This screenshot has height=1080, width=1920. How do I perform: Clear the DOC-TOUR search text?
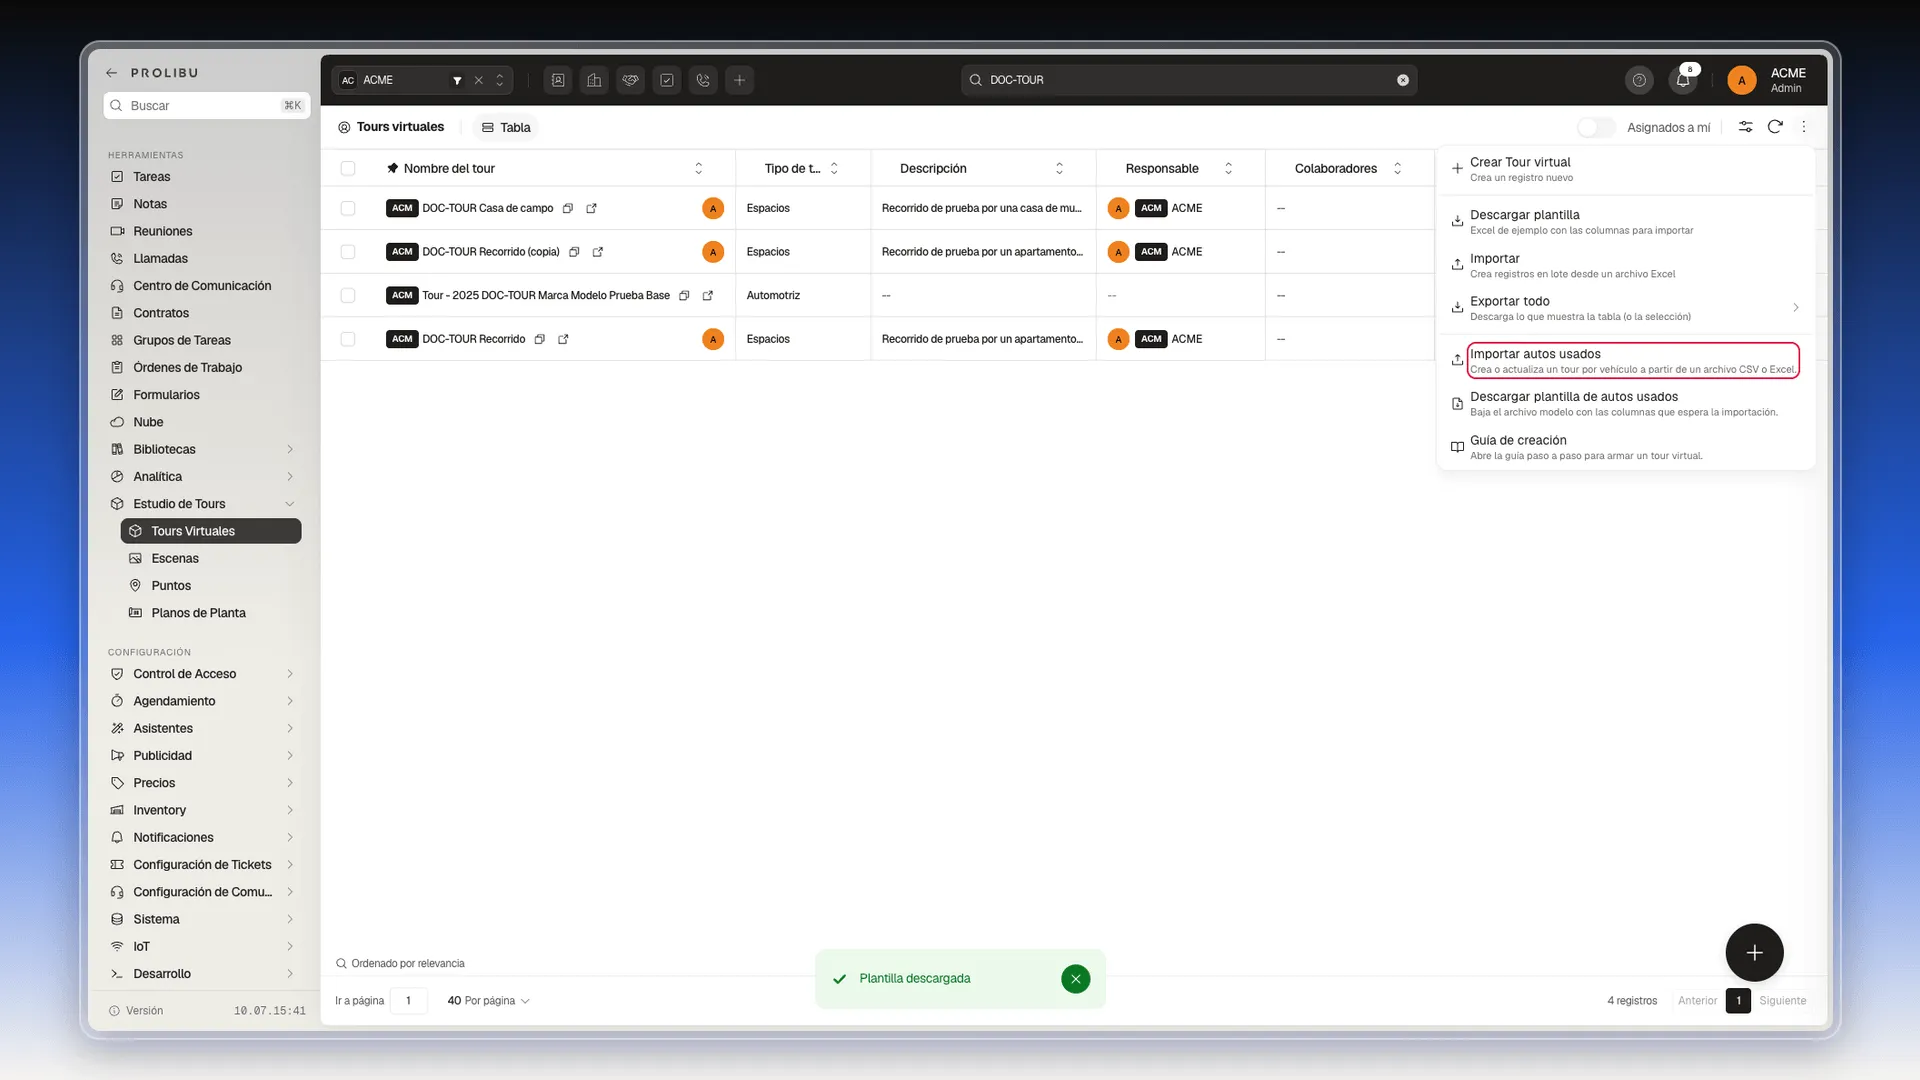coord(1403,80)
